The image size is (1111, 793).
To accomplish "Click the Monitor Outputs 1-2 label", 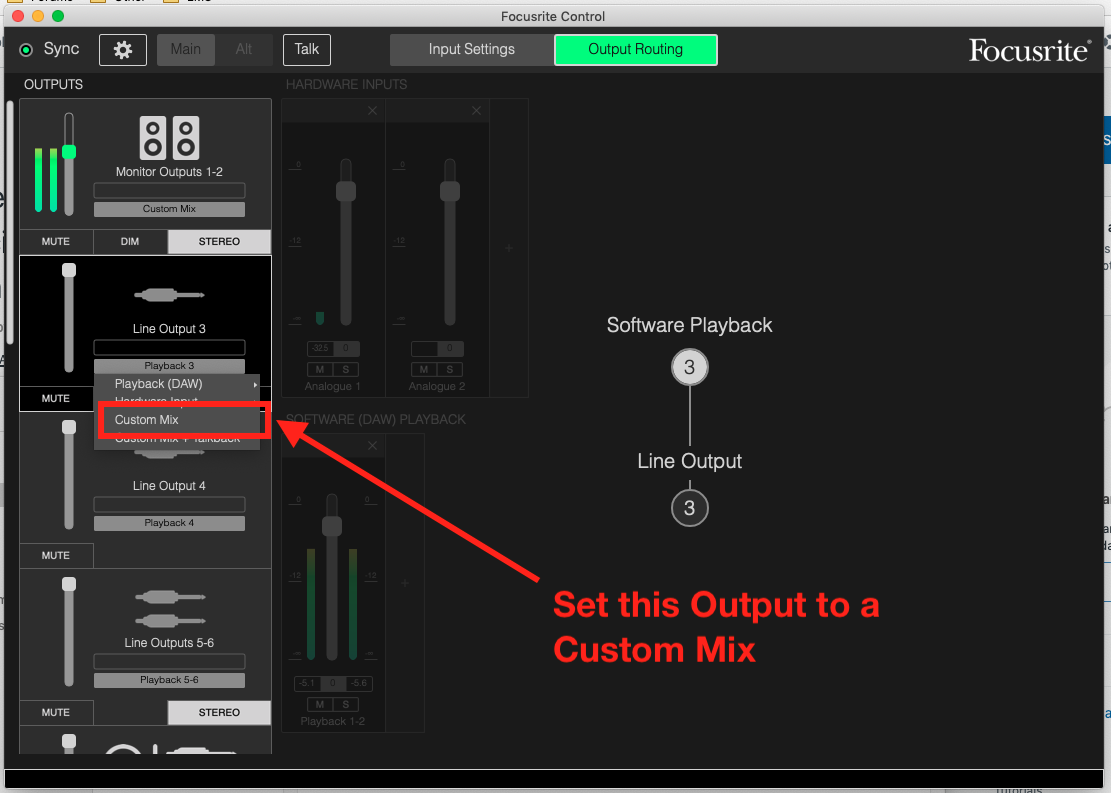I will (x=169, y=172).
